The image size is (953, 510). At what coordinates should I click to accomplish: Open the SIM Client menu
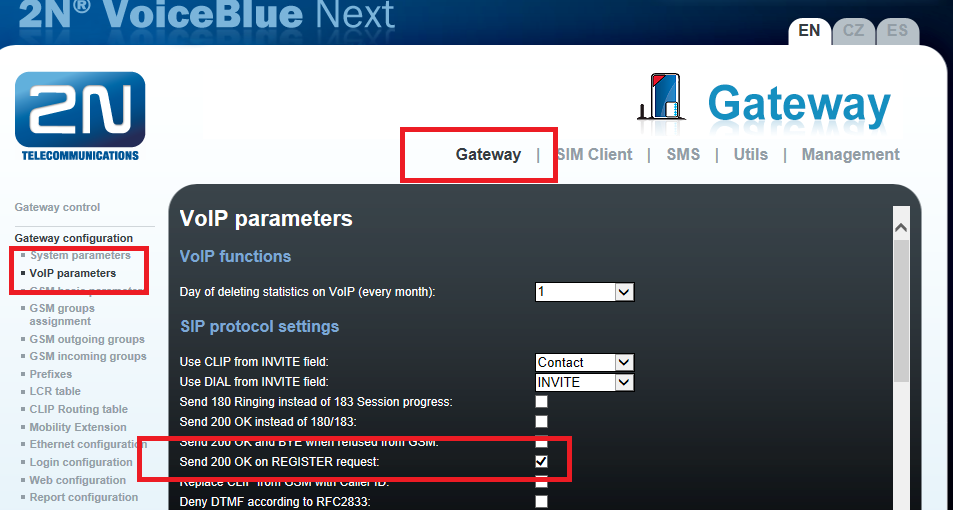[594, 154]
